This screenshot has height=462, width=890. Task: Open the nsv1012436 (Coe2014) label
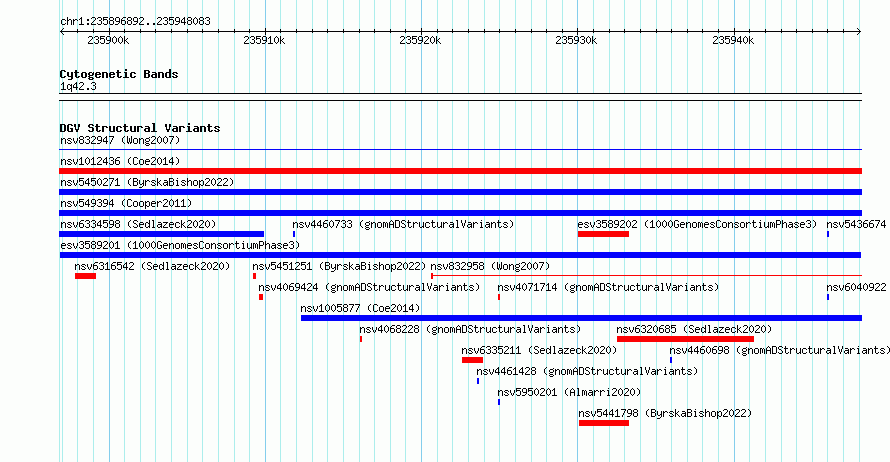click(120, 161)
